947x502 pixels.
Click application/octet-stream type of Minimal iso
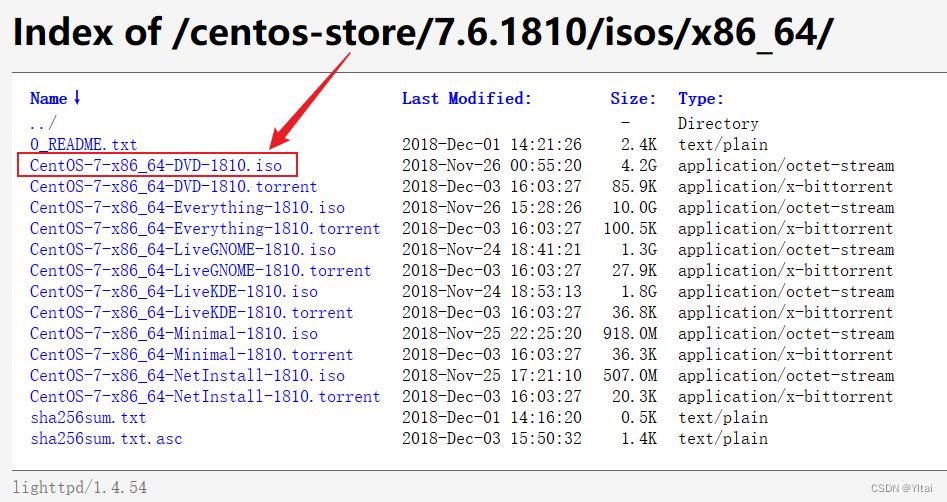coord(786,333)
